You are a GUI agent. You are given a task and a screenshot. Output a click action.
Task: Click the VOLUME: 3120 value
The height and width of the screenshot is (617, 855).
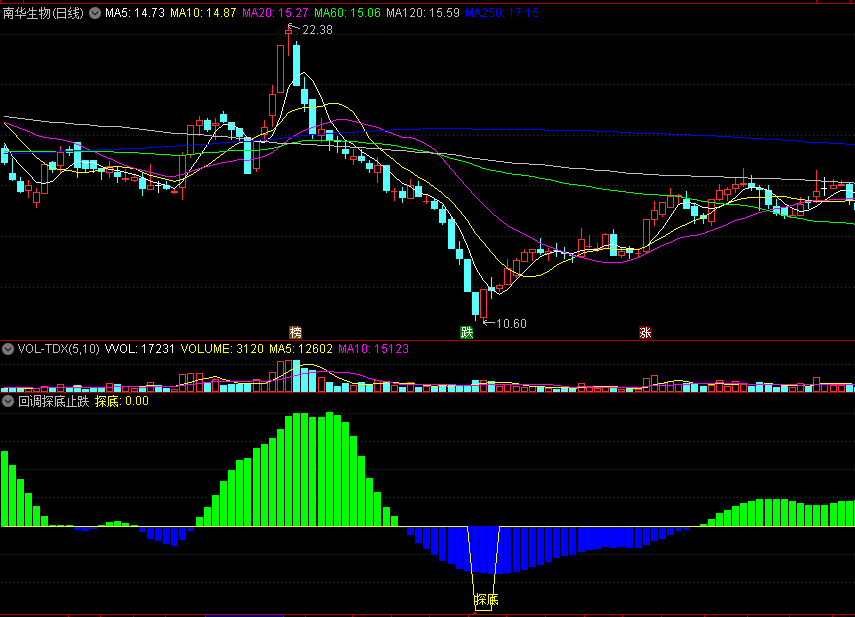coord(222,349)
